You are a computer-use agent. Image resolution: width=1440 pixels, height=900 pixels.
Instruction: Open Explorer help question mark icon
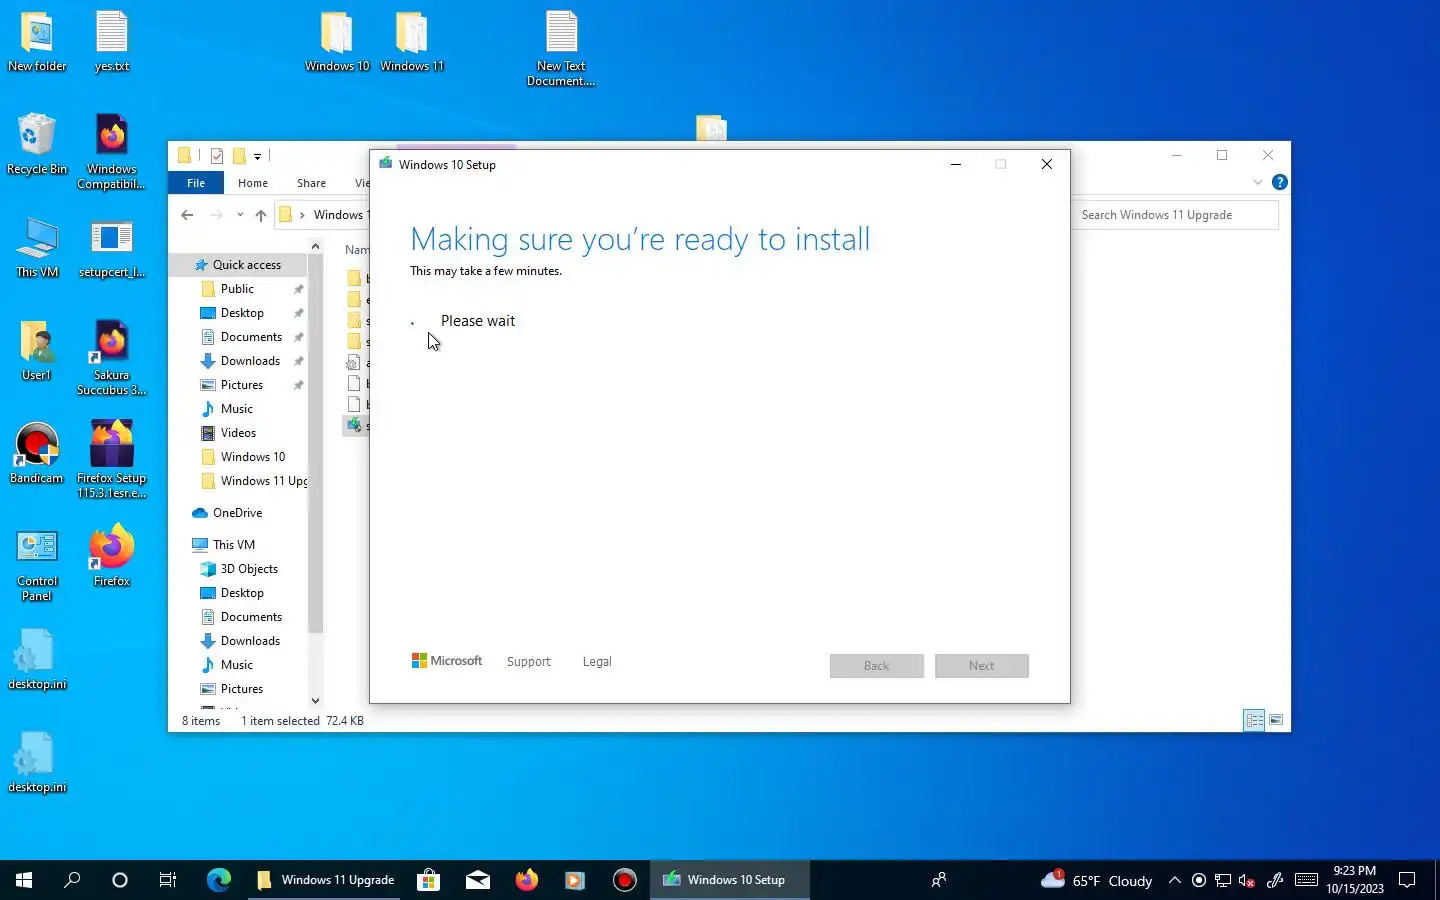1279,182
